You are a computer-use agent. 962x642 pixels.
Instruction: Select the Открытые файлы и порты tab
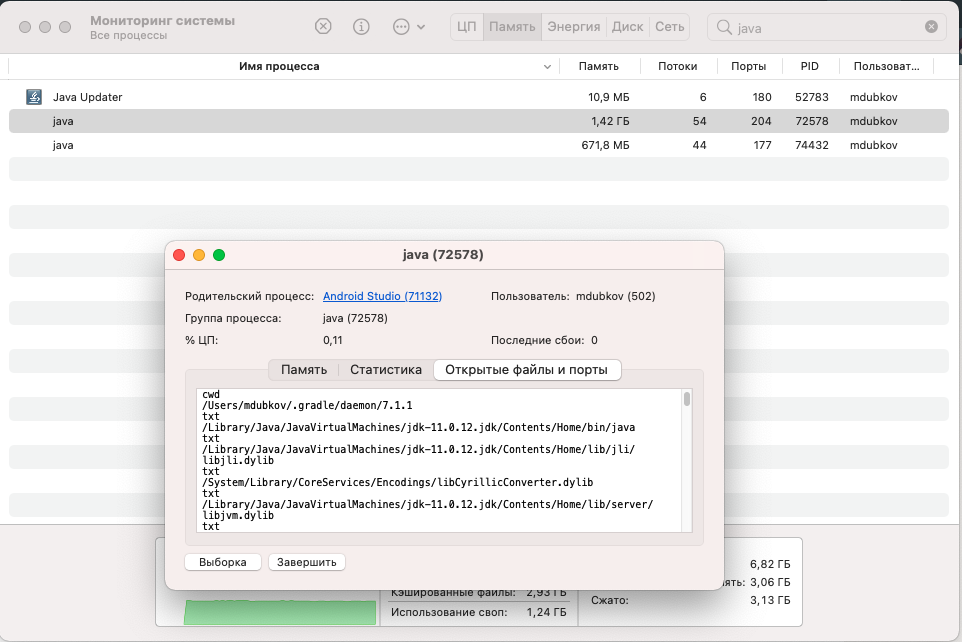[526, 369]
